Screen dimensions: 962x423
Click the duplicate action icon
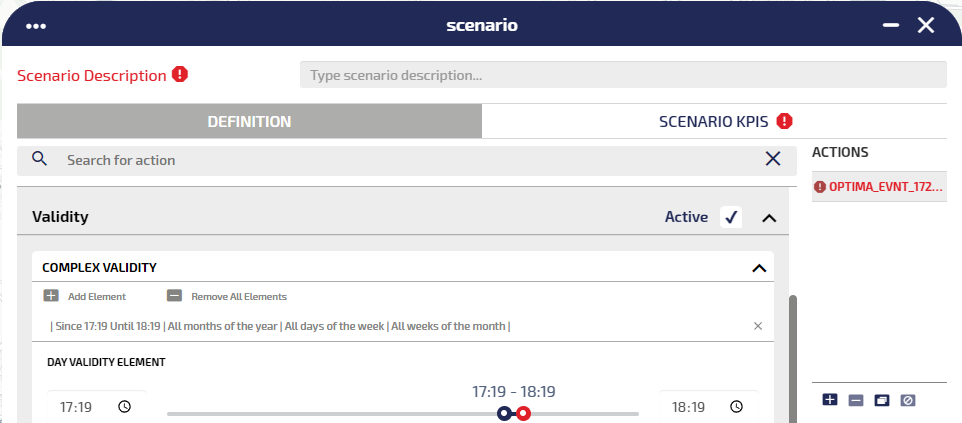pos(881,400)
